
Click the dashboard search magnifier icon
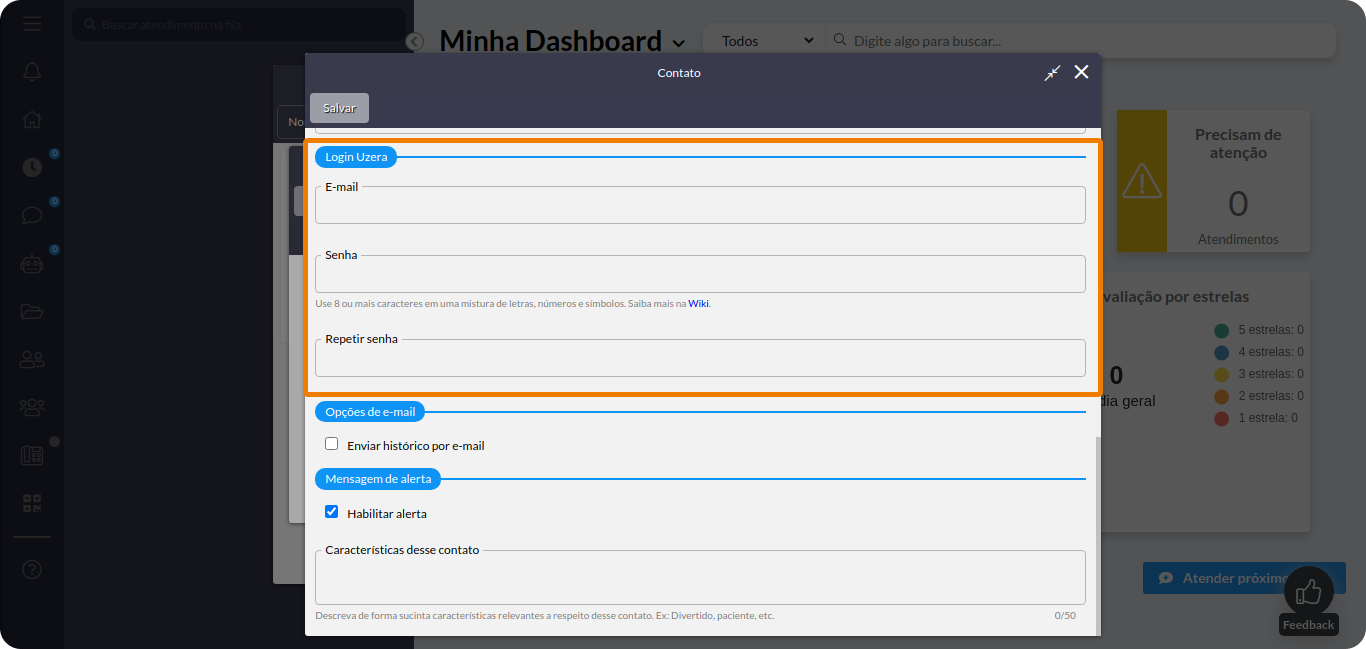838,41
